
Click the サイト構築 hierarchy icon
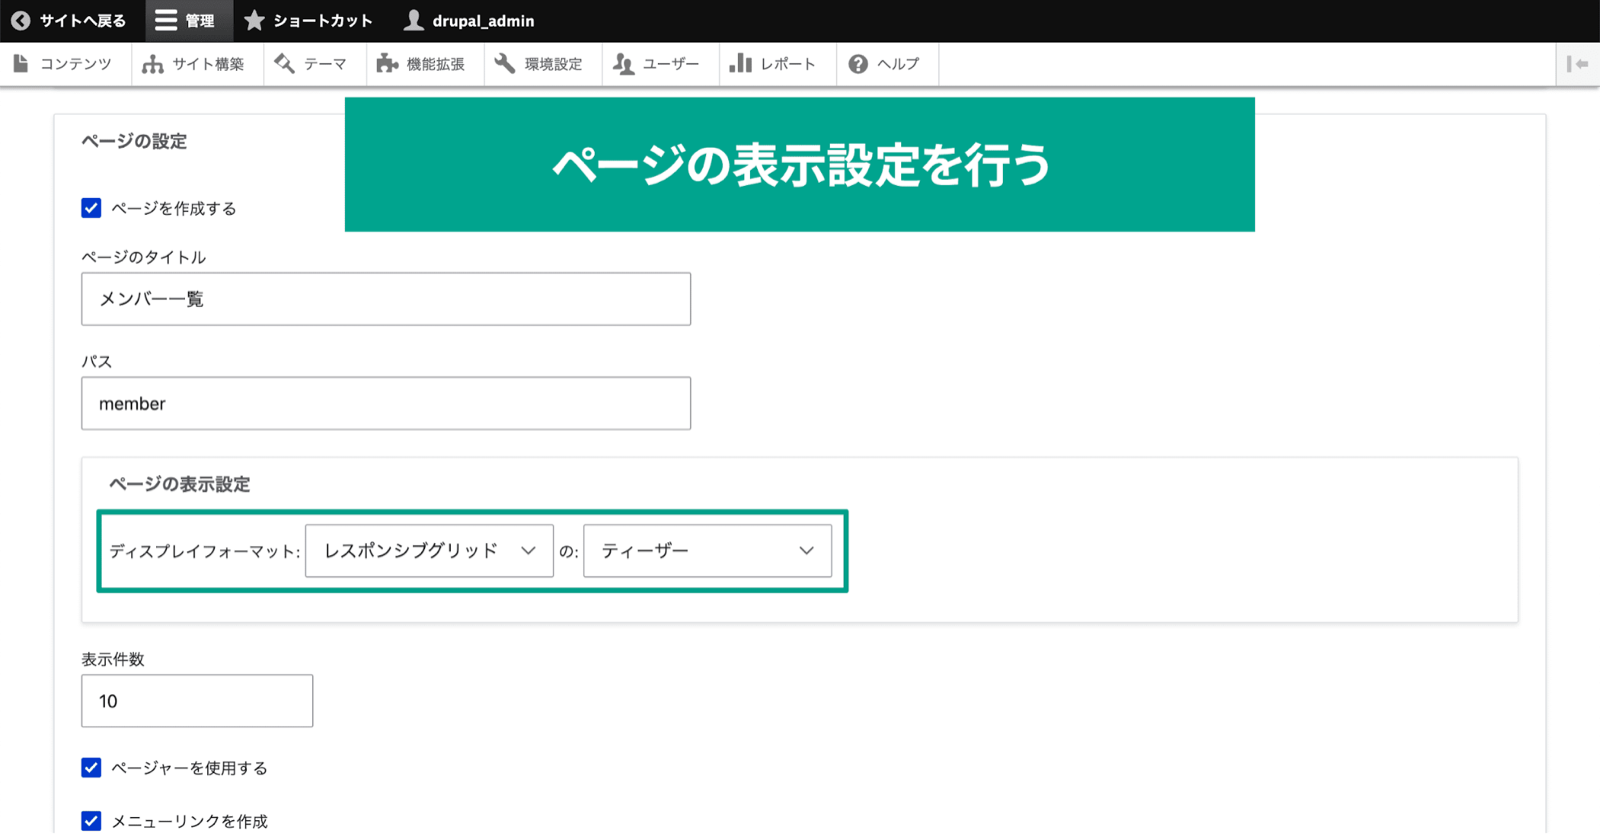coord(153,64)
